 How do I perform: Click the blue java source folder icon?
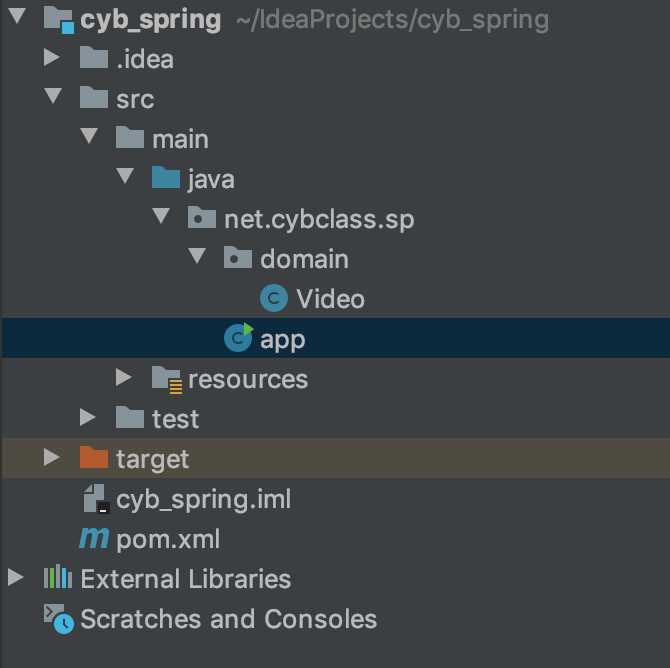(166, 177)
